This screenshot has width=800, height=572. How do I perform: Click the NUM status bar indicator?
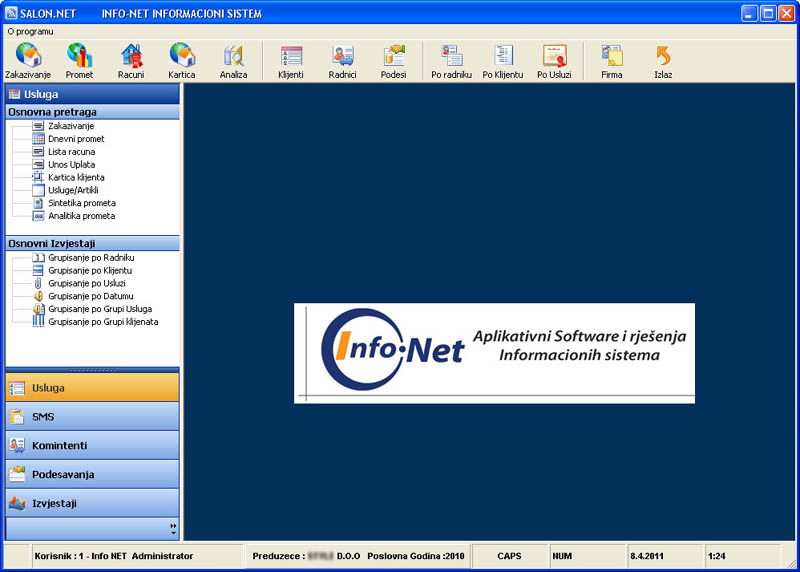[x=562, y=556]
